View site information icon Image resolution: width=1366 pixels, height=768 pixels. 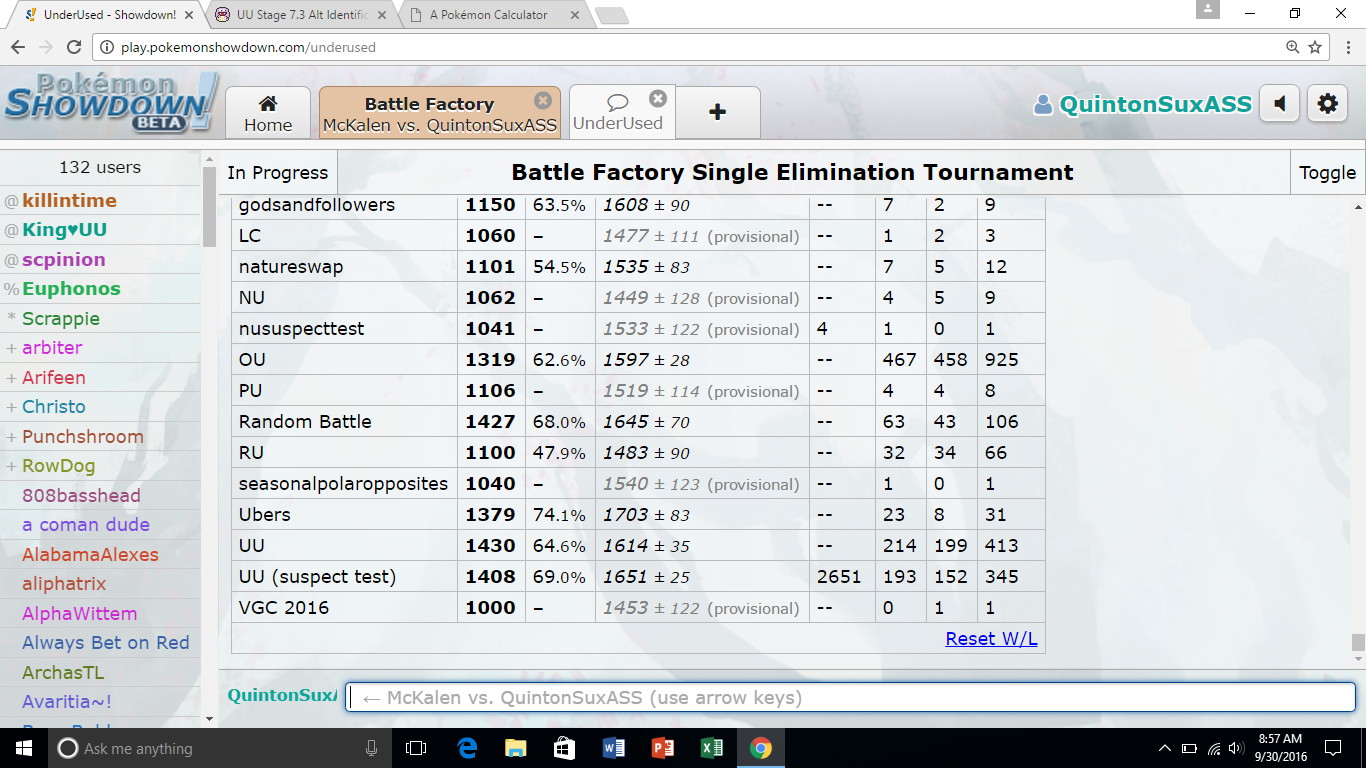pyautogui.click(x=106, y=47)
